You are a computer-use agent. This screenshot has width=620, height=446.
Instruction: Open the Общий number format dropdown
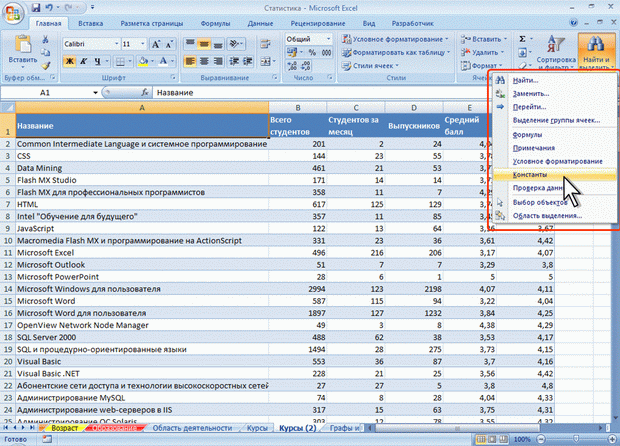[x=328, y=39]
